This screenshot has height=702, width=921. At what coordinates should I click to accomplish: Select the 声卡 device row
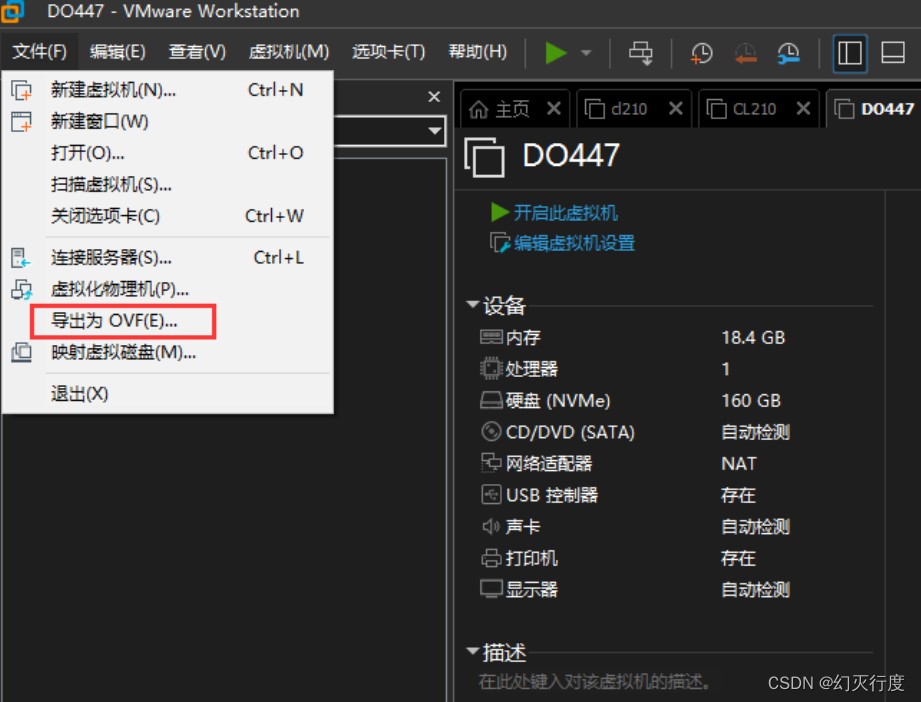(x=675, y=527)
